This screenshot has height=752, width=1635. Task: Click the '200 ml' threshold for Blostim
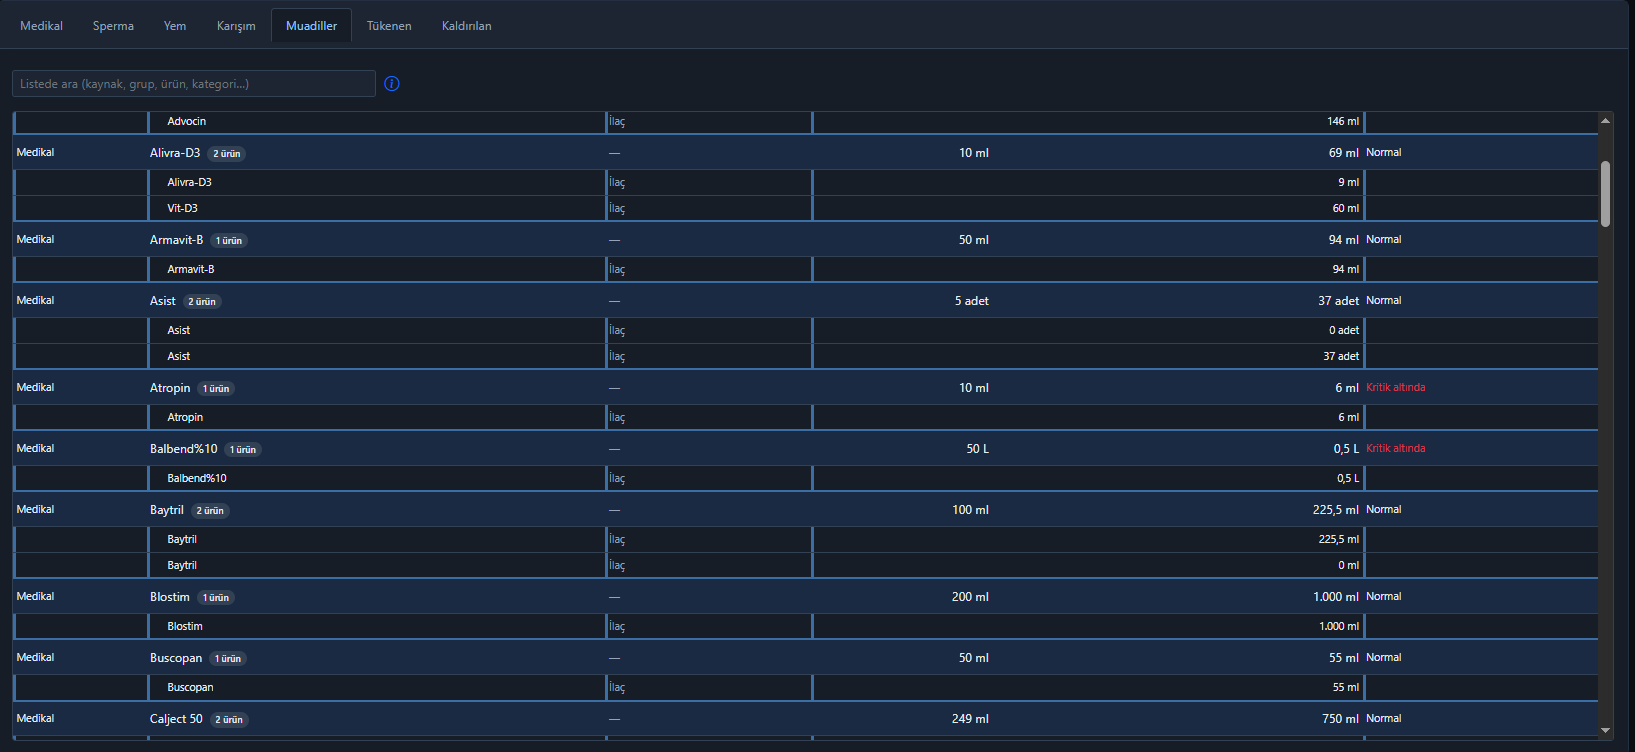[x=971, y=597]
